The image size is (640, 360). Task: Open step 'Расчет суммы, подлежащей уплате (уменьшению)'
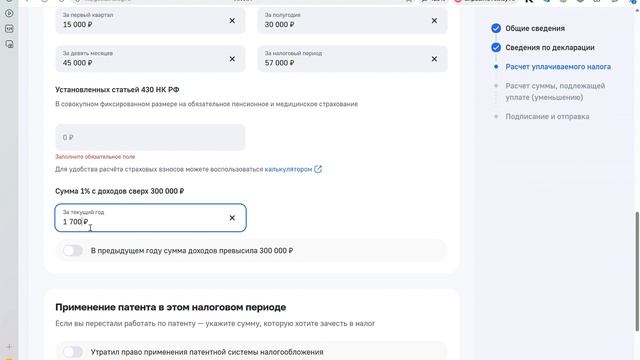point(555,91)
